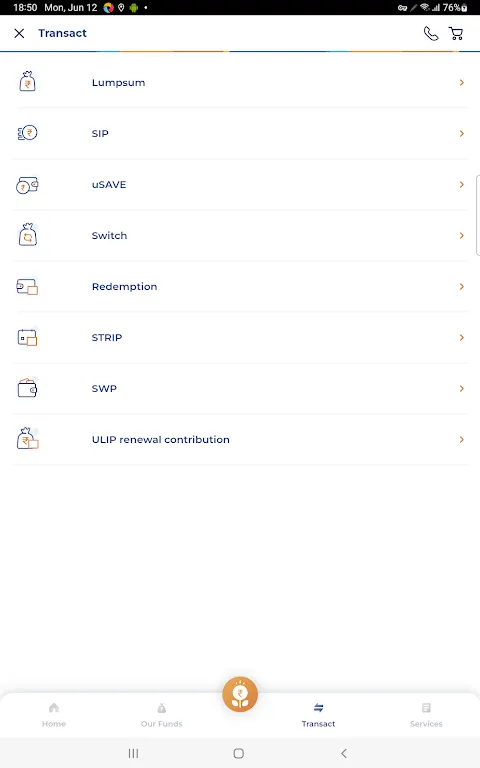This screenshot has width=480, height=768.
Task: Expand the uSAVE row chevron
Action: 461,184
